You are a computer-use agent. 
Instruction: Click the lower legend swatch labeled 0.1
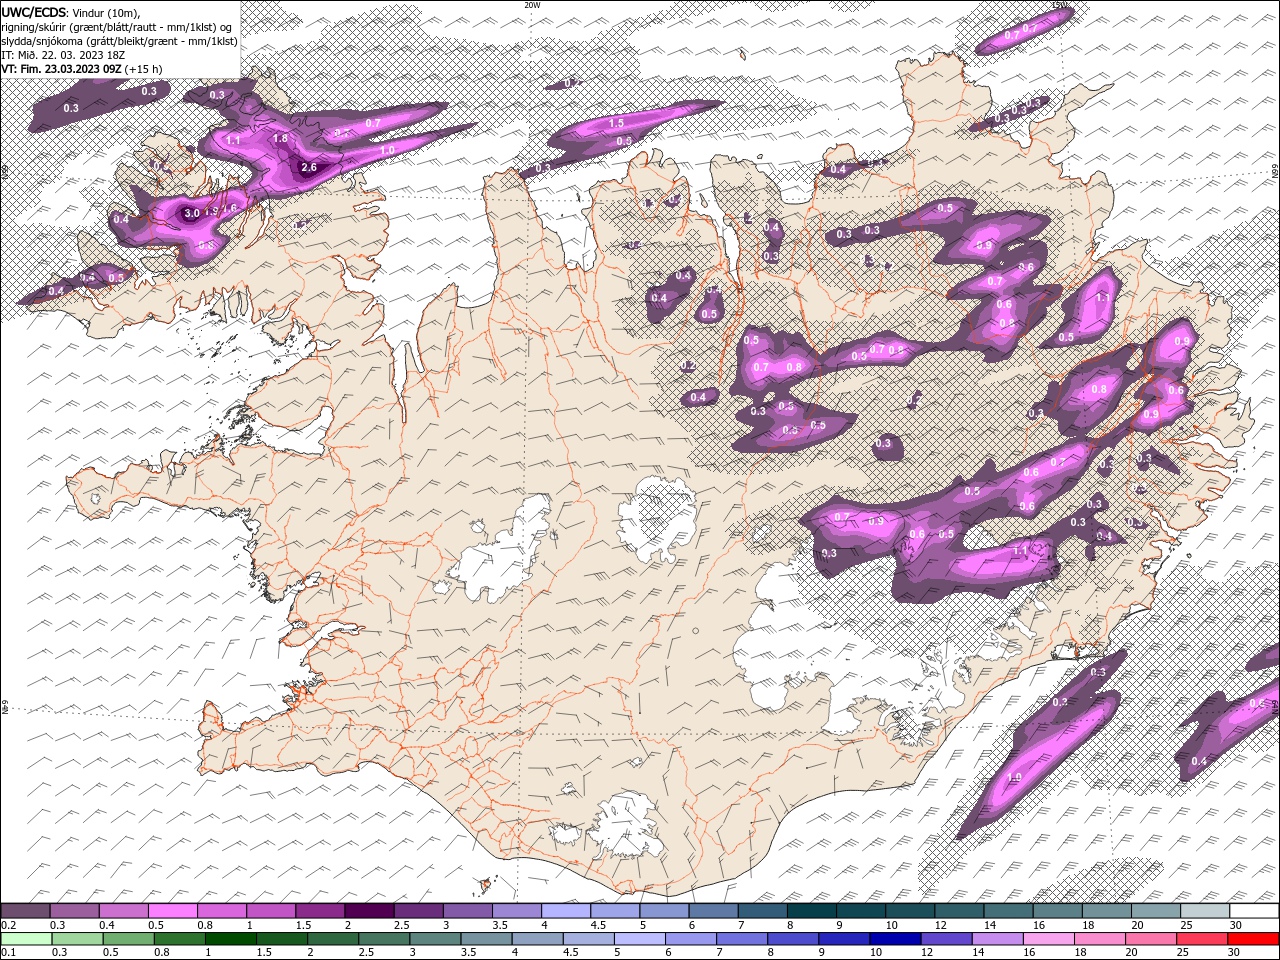pos(26,939)
